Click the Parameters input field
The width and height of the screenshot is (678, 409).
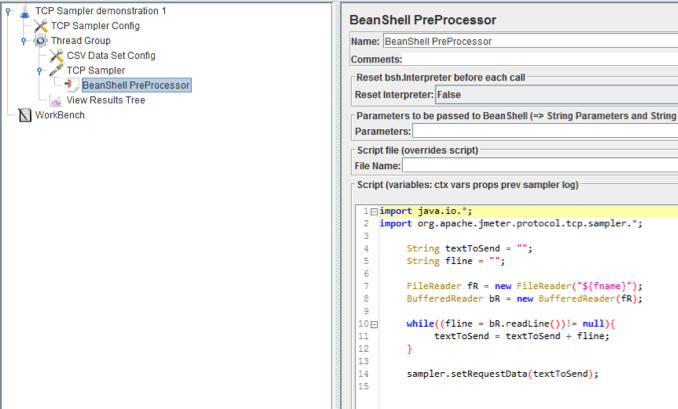545,131
